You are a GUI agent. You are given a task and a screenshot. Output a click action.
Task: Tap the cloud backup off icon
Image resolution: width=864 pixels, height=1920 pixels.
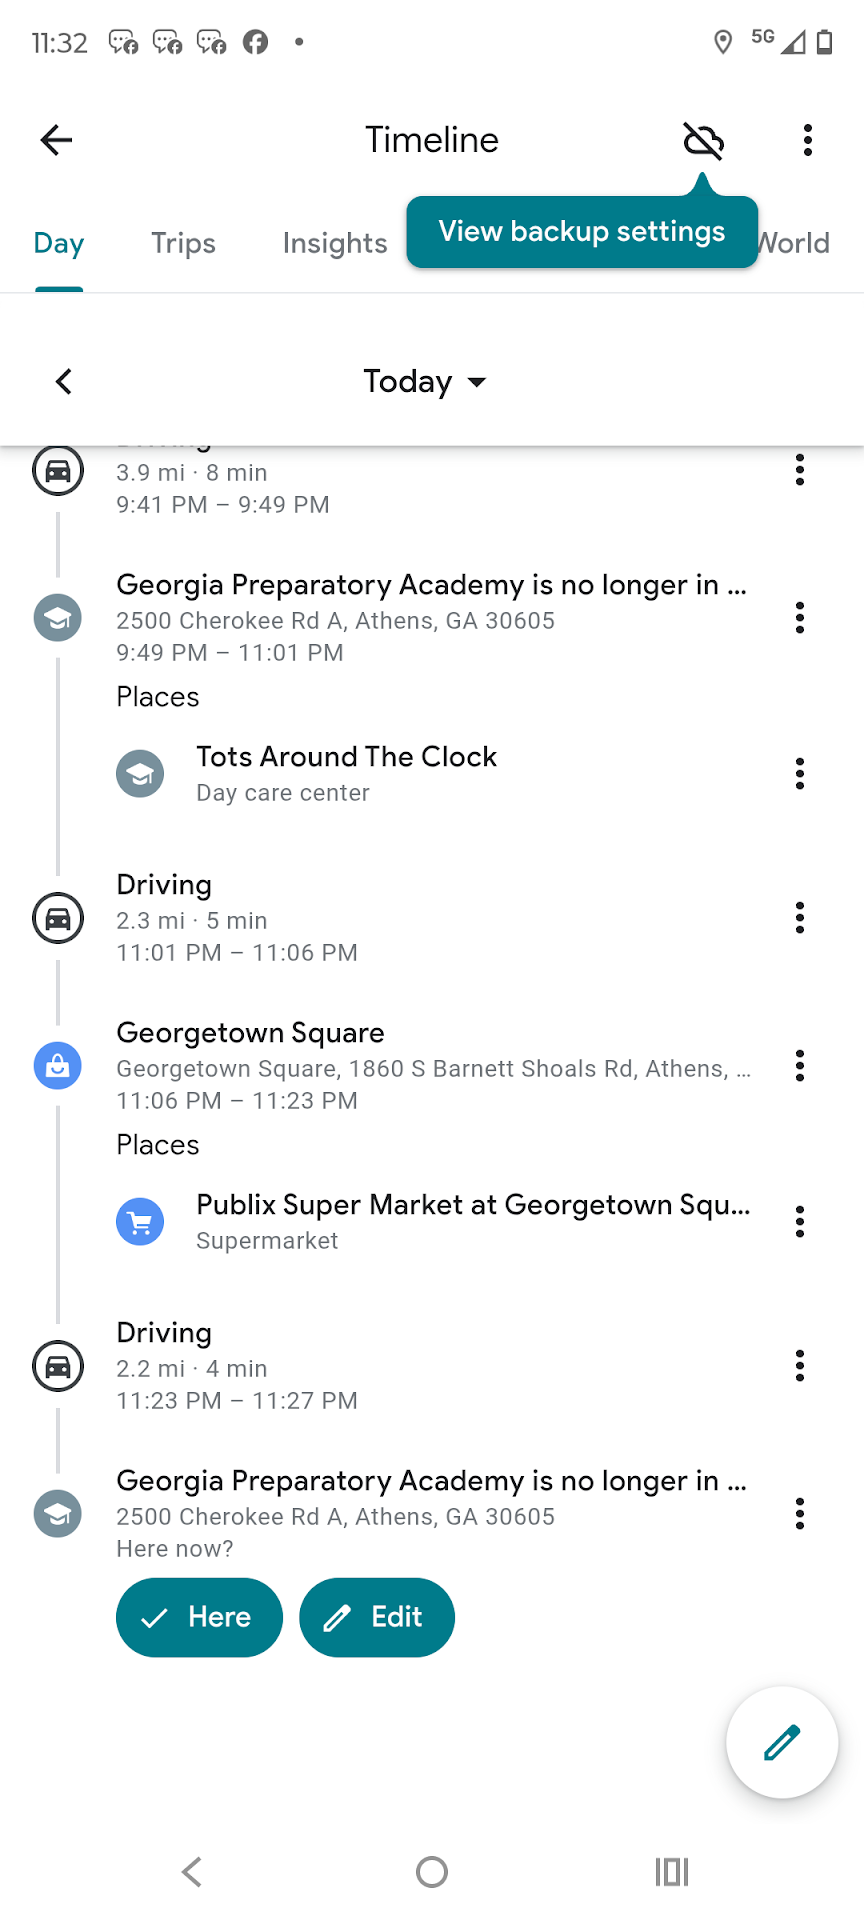pos(703,140)
